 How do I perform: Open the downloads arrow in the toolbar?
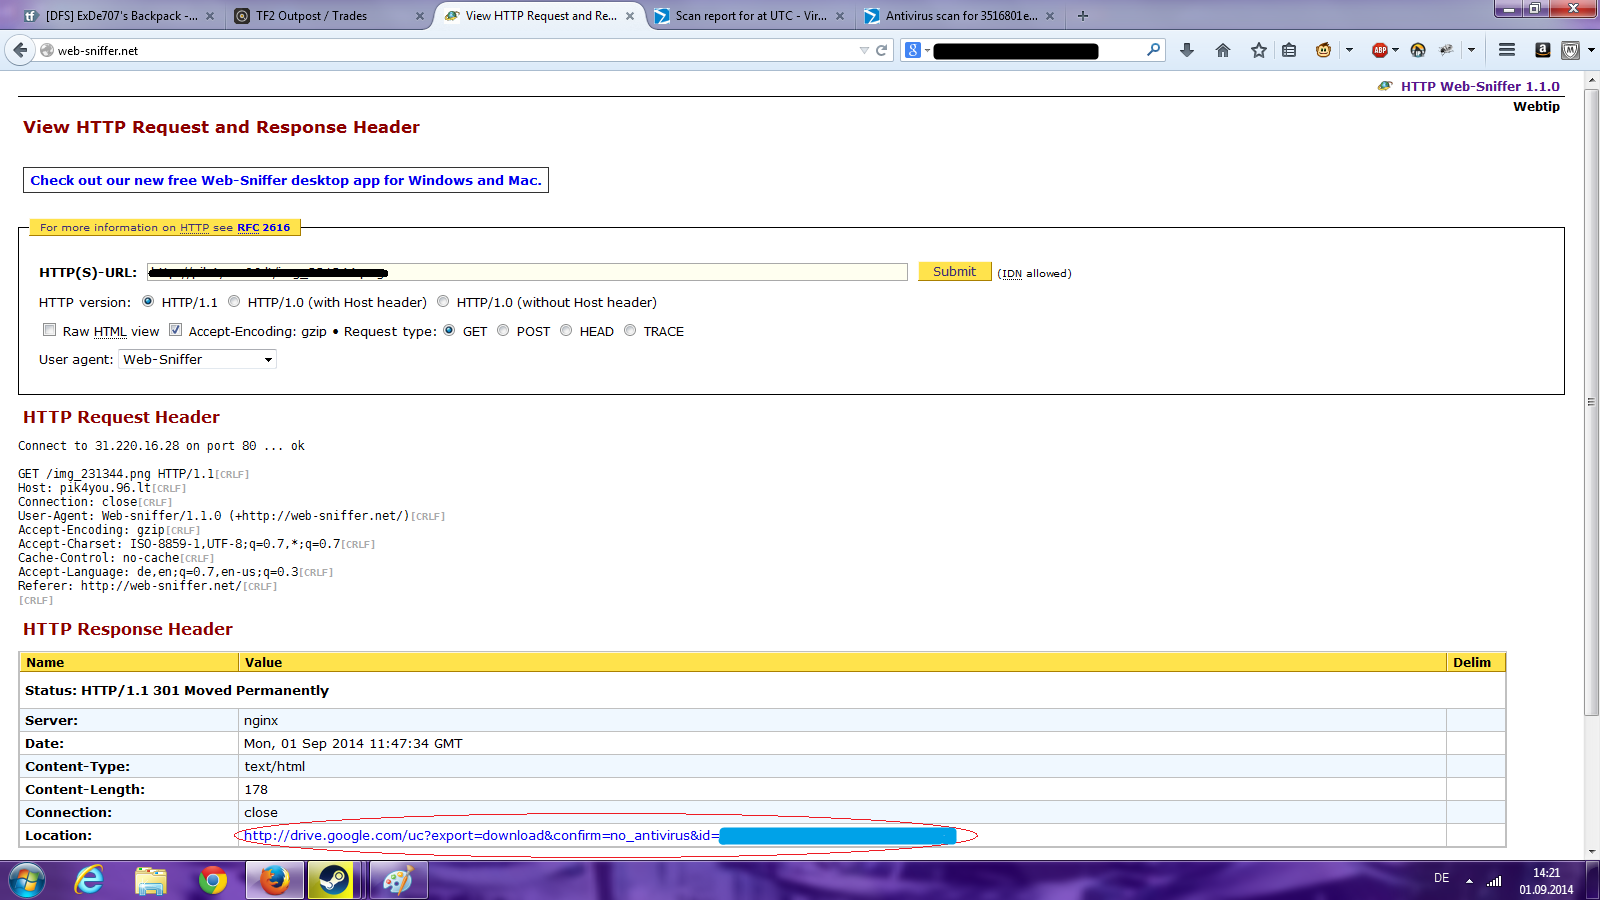click(x=1187, y=50)
